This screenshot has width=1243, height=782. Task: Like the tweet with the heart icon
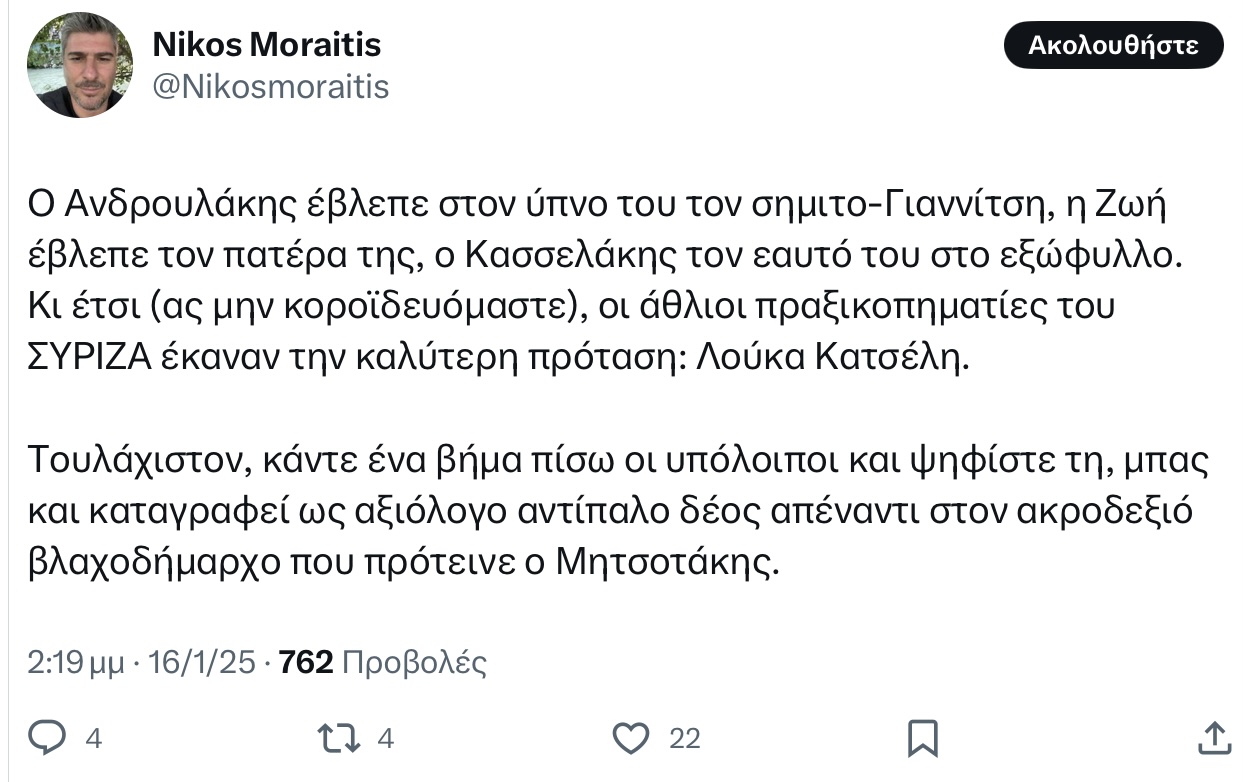[x=630, y=738]
